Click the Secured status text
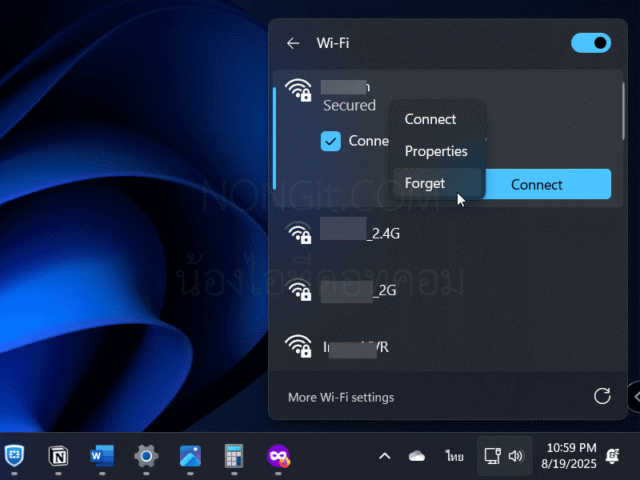The width and height of the screenshot is (640, 480). coord(349,105)
